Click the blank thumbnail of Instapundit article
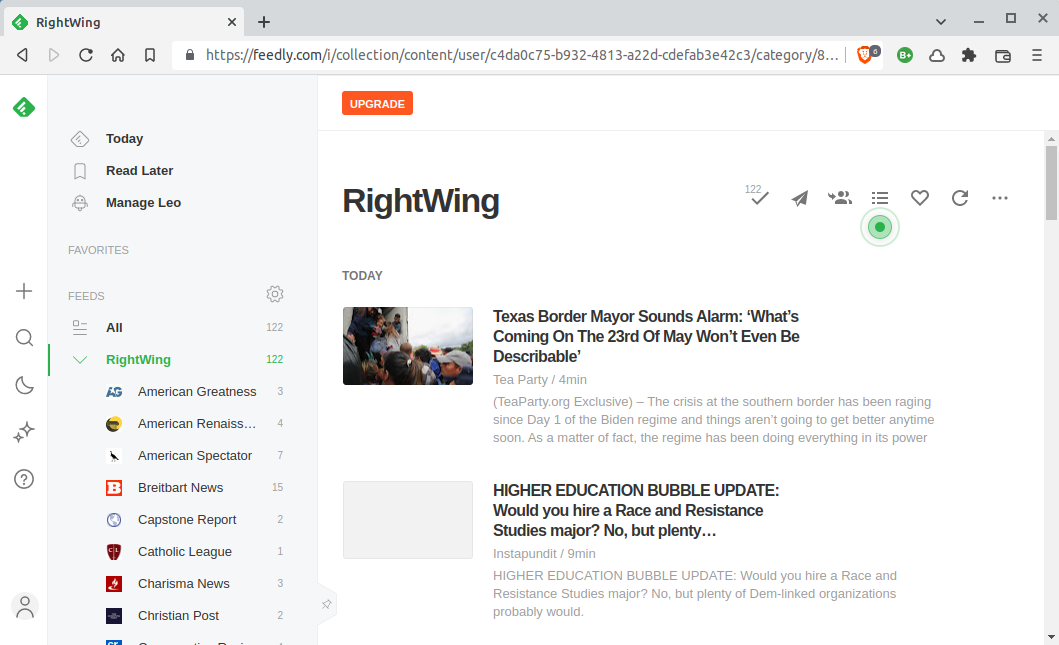Image resolution: width=1059 pixels, height=645 pixels. [408, 520]
